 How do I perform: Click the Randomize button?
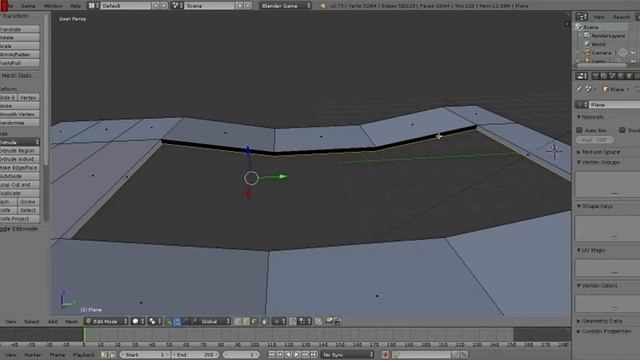pos(19,123)
